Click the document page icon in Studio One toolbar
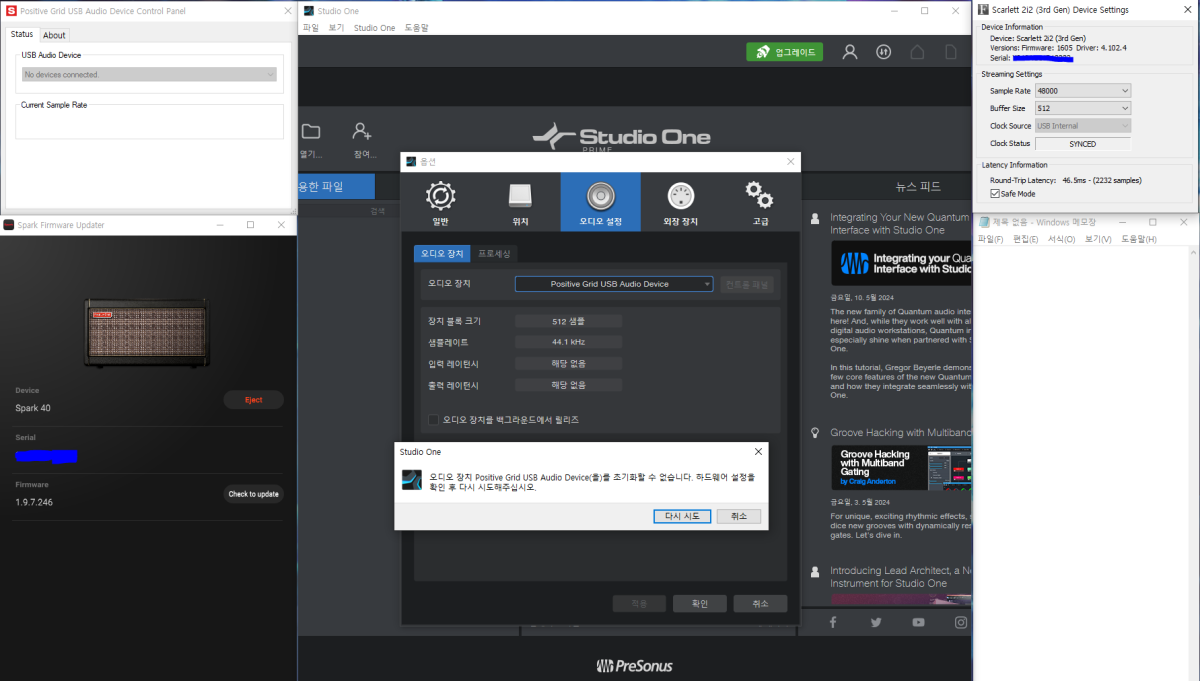This screenshot has width=1200, height=681. 951,52
